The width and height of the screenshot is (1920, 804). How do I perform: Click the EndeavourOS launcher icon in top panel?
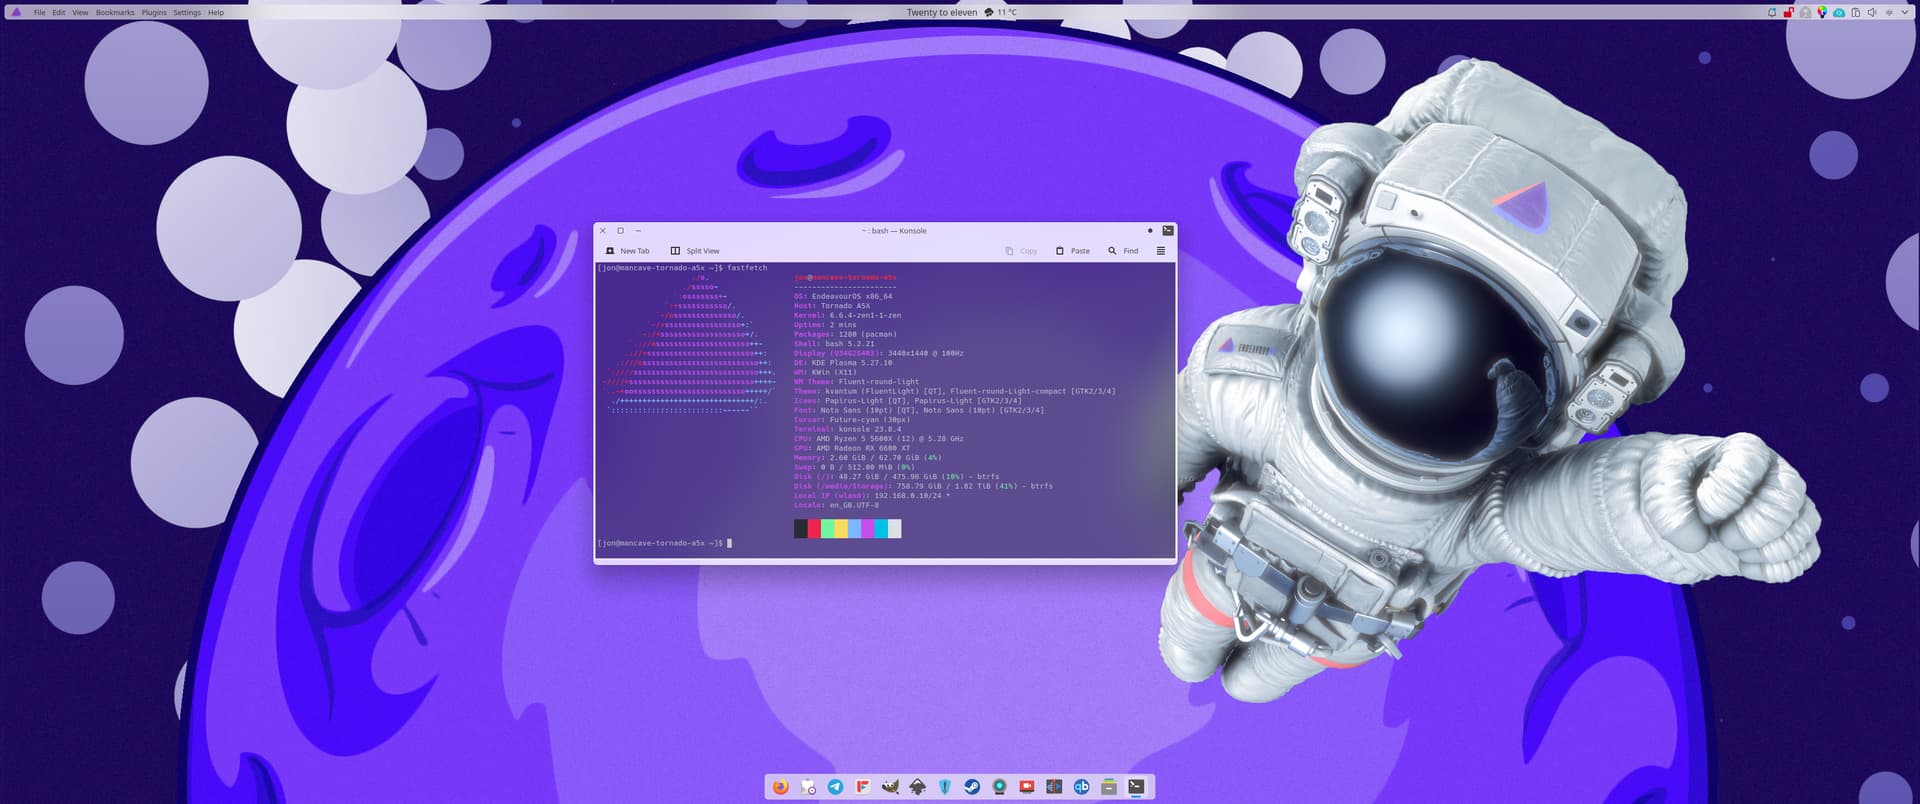click(16, 12)
